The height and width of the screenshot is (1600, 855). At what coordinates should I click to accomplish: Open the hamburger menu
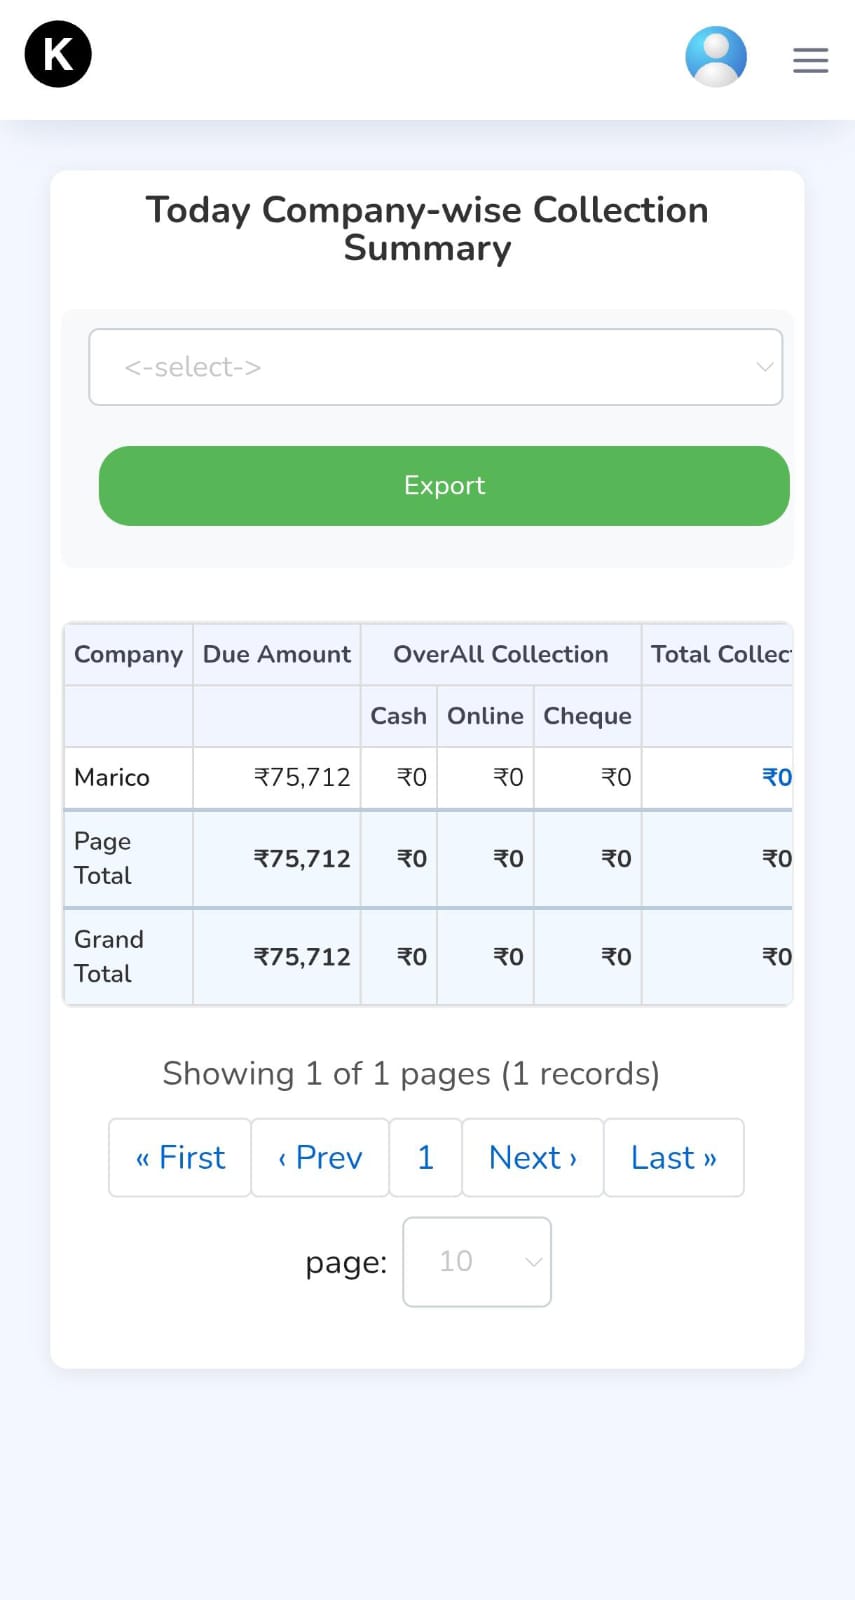[810, 60]
